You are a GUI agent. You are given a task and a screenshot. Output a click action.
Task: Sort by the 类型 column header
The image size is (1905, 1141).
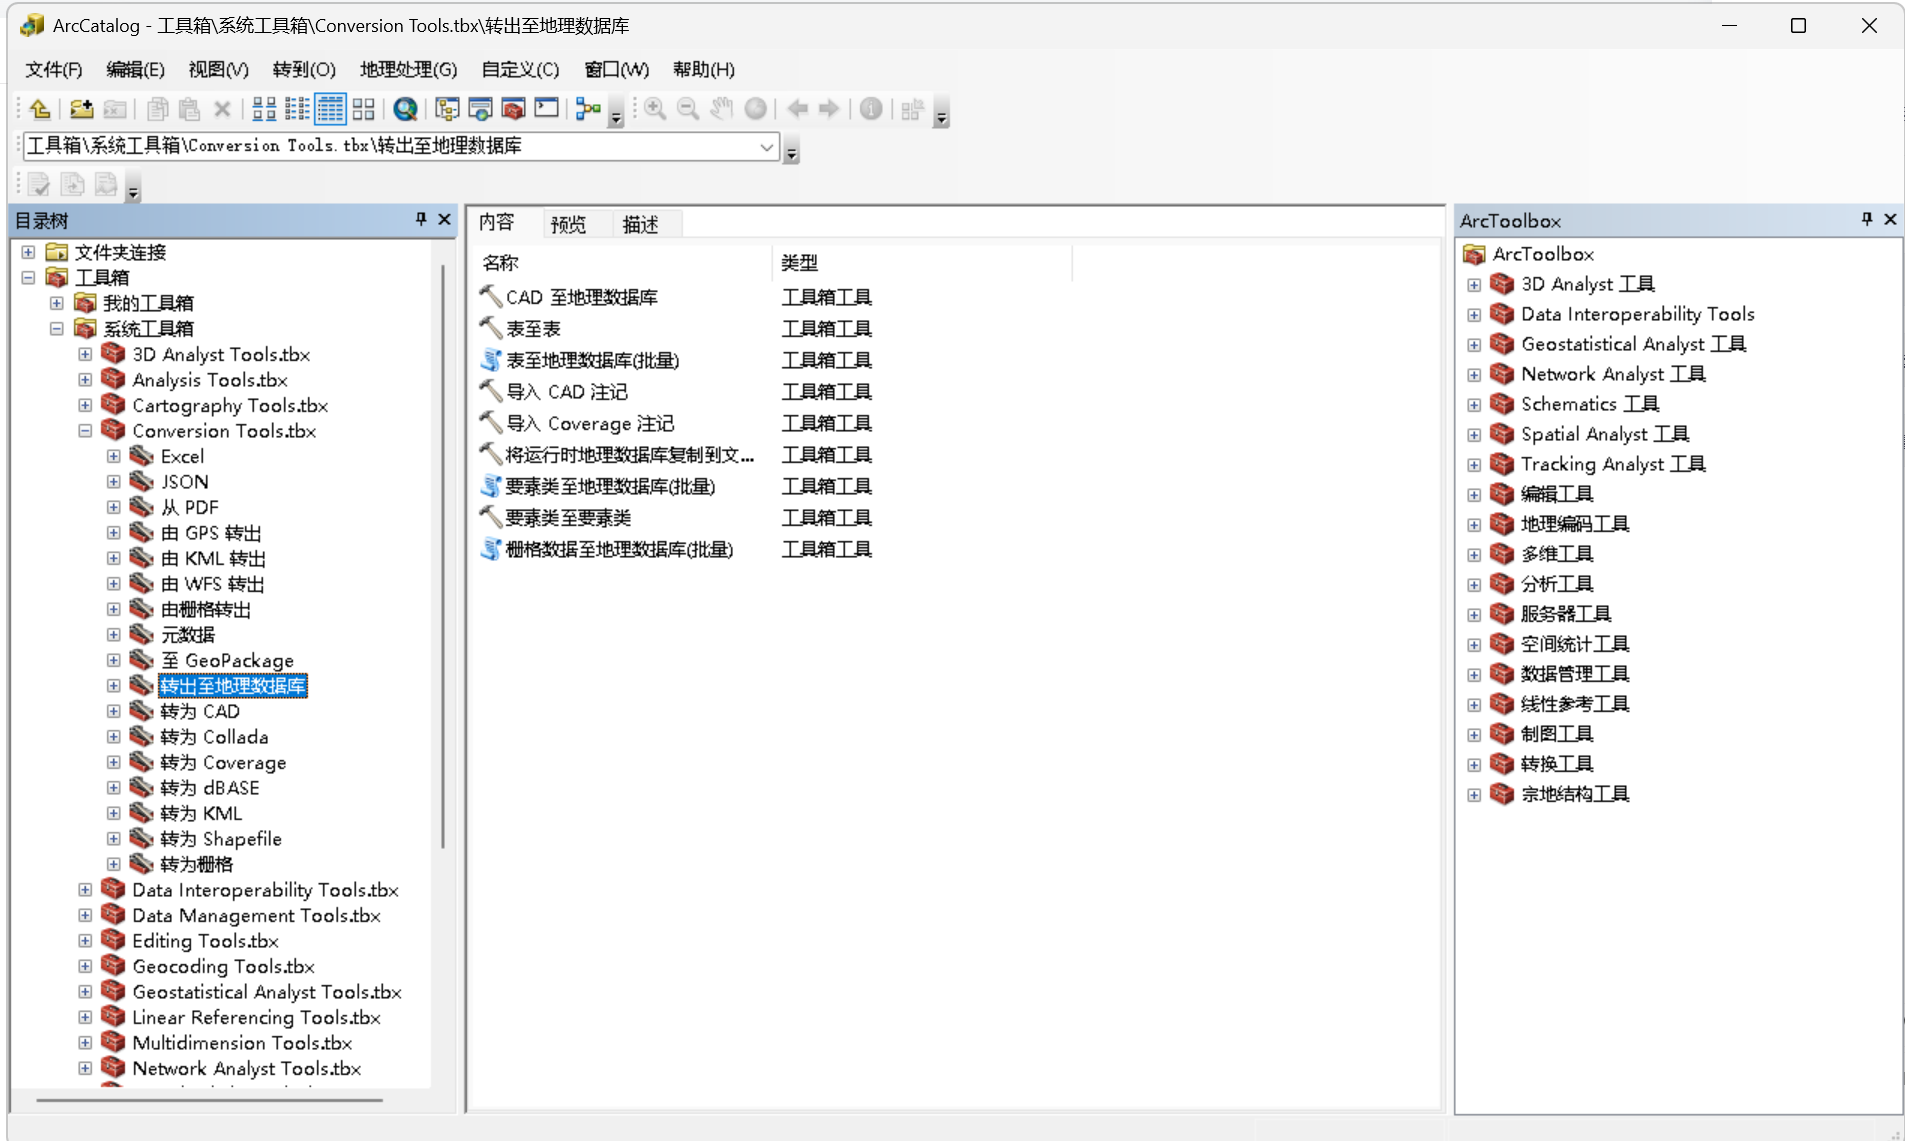coord(921,263)
